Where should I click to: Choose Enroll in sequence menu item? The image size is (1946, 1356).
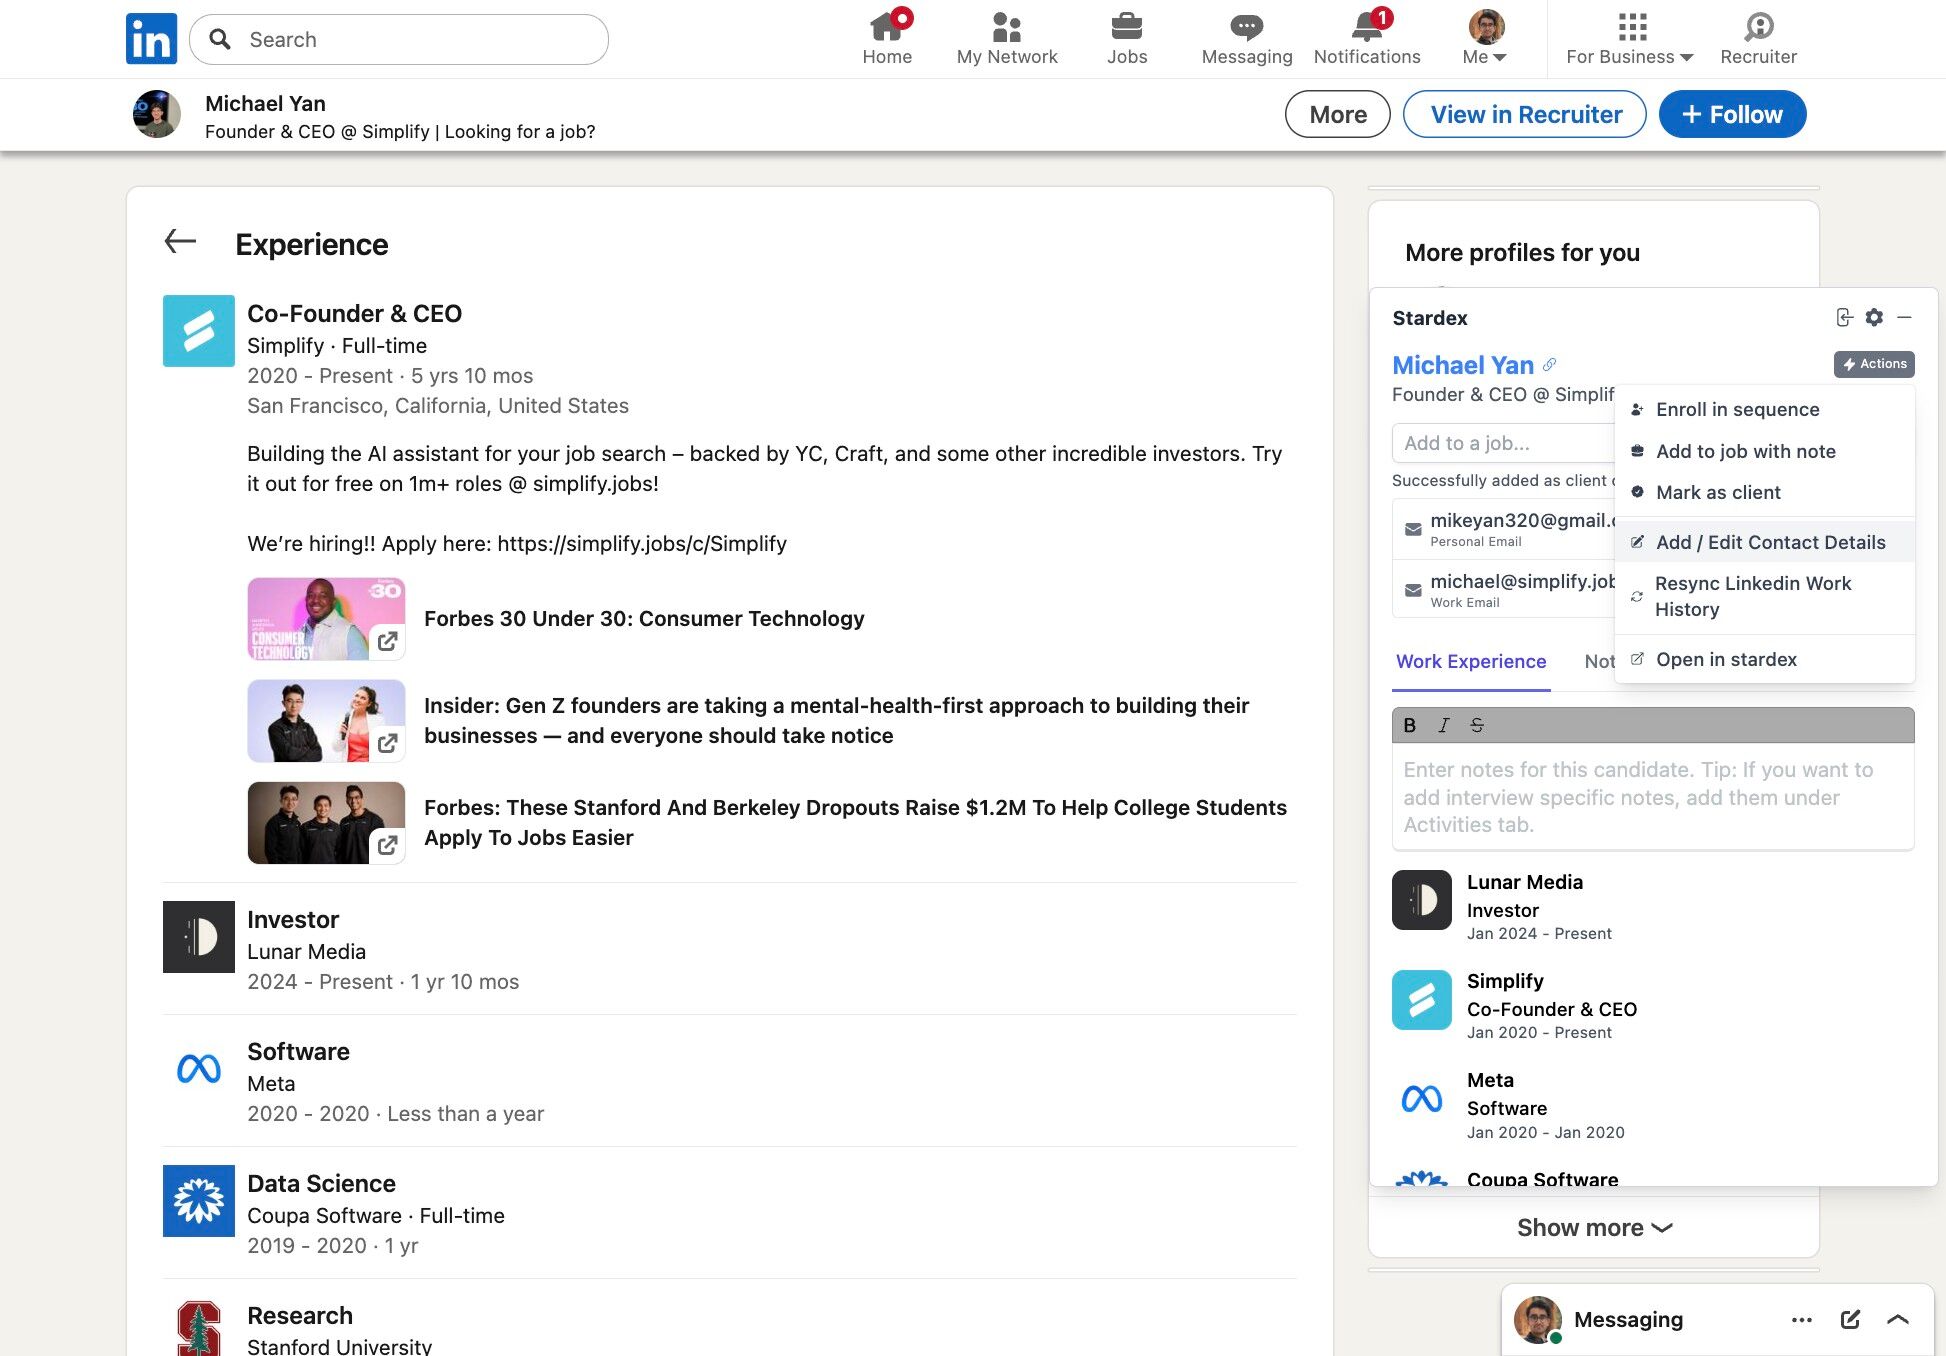pos(1737,409)
